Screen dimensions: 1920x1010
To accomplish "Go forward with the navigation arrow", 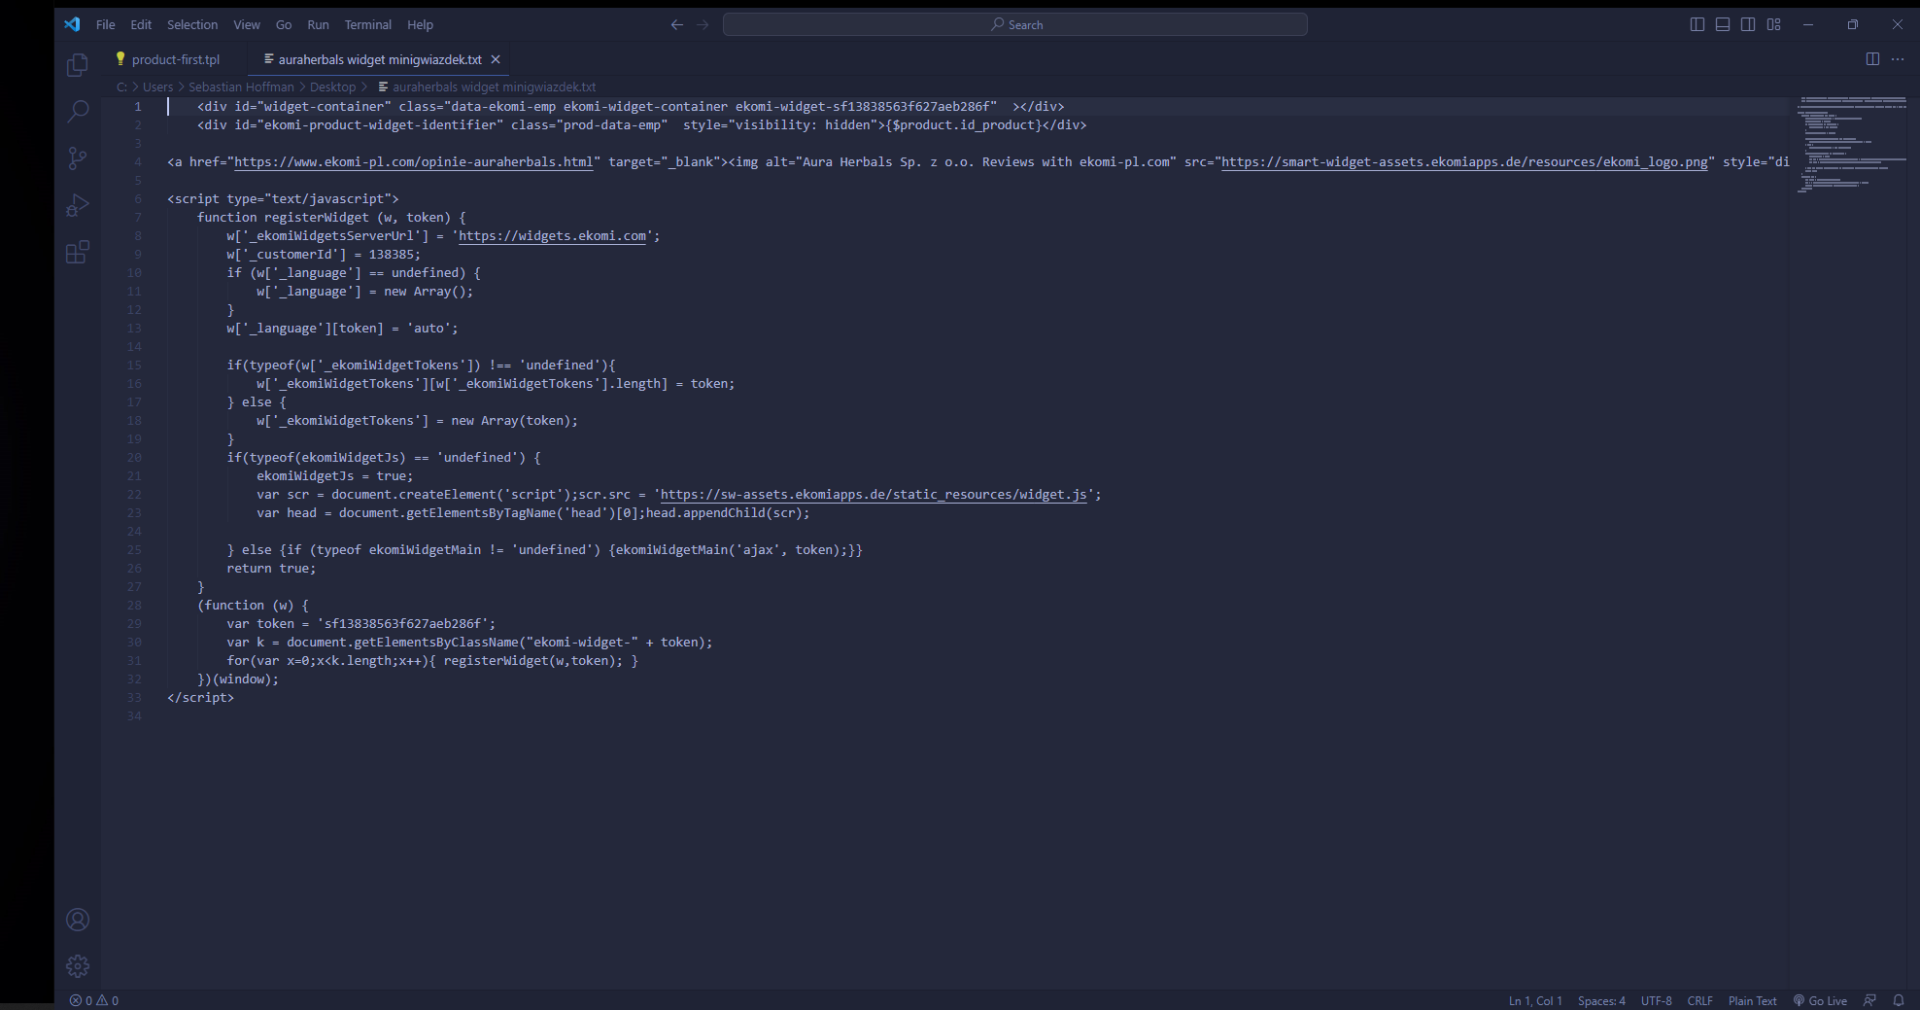I will [703, 25].
